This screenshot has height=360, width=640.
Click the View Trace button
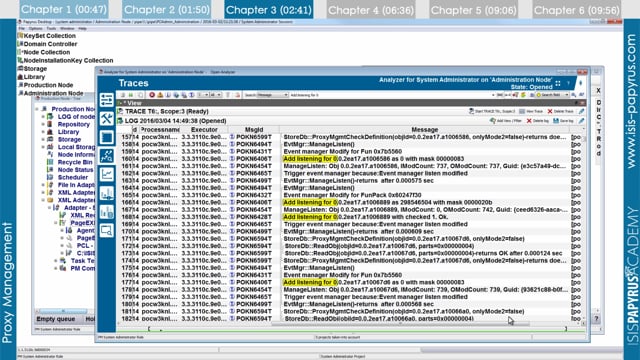click(x=531, y=111)
